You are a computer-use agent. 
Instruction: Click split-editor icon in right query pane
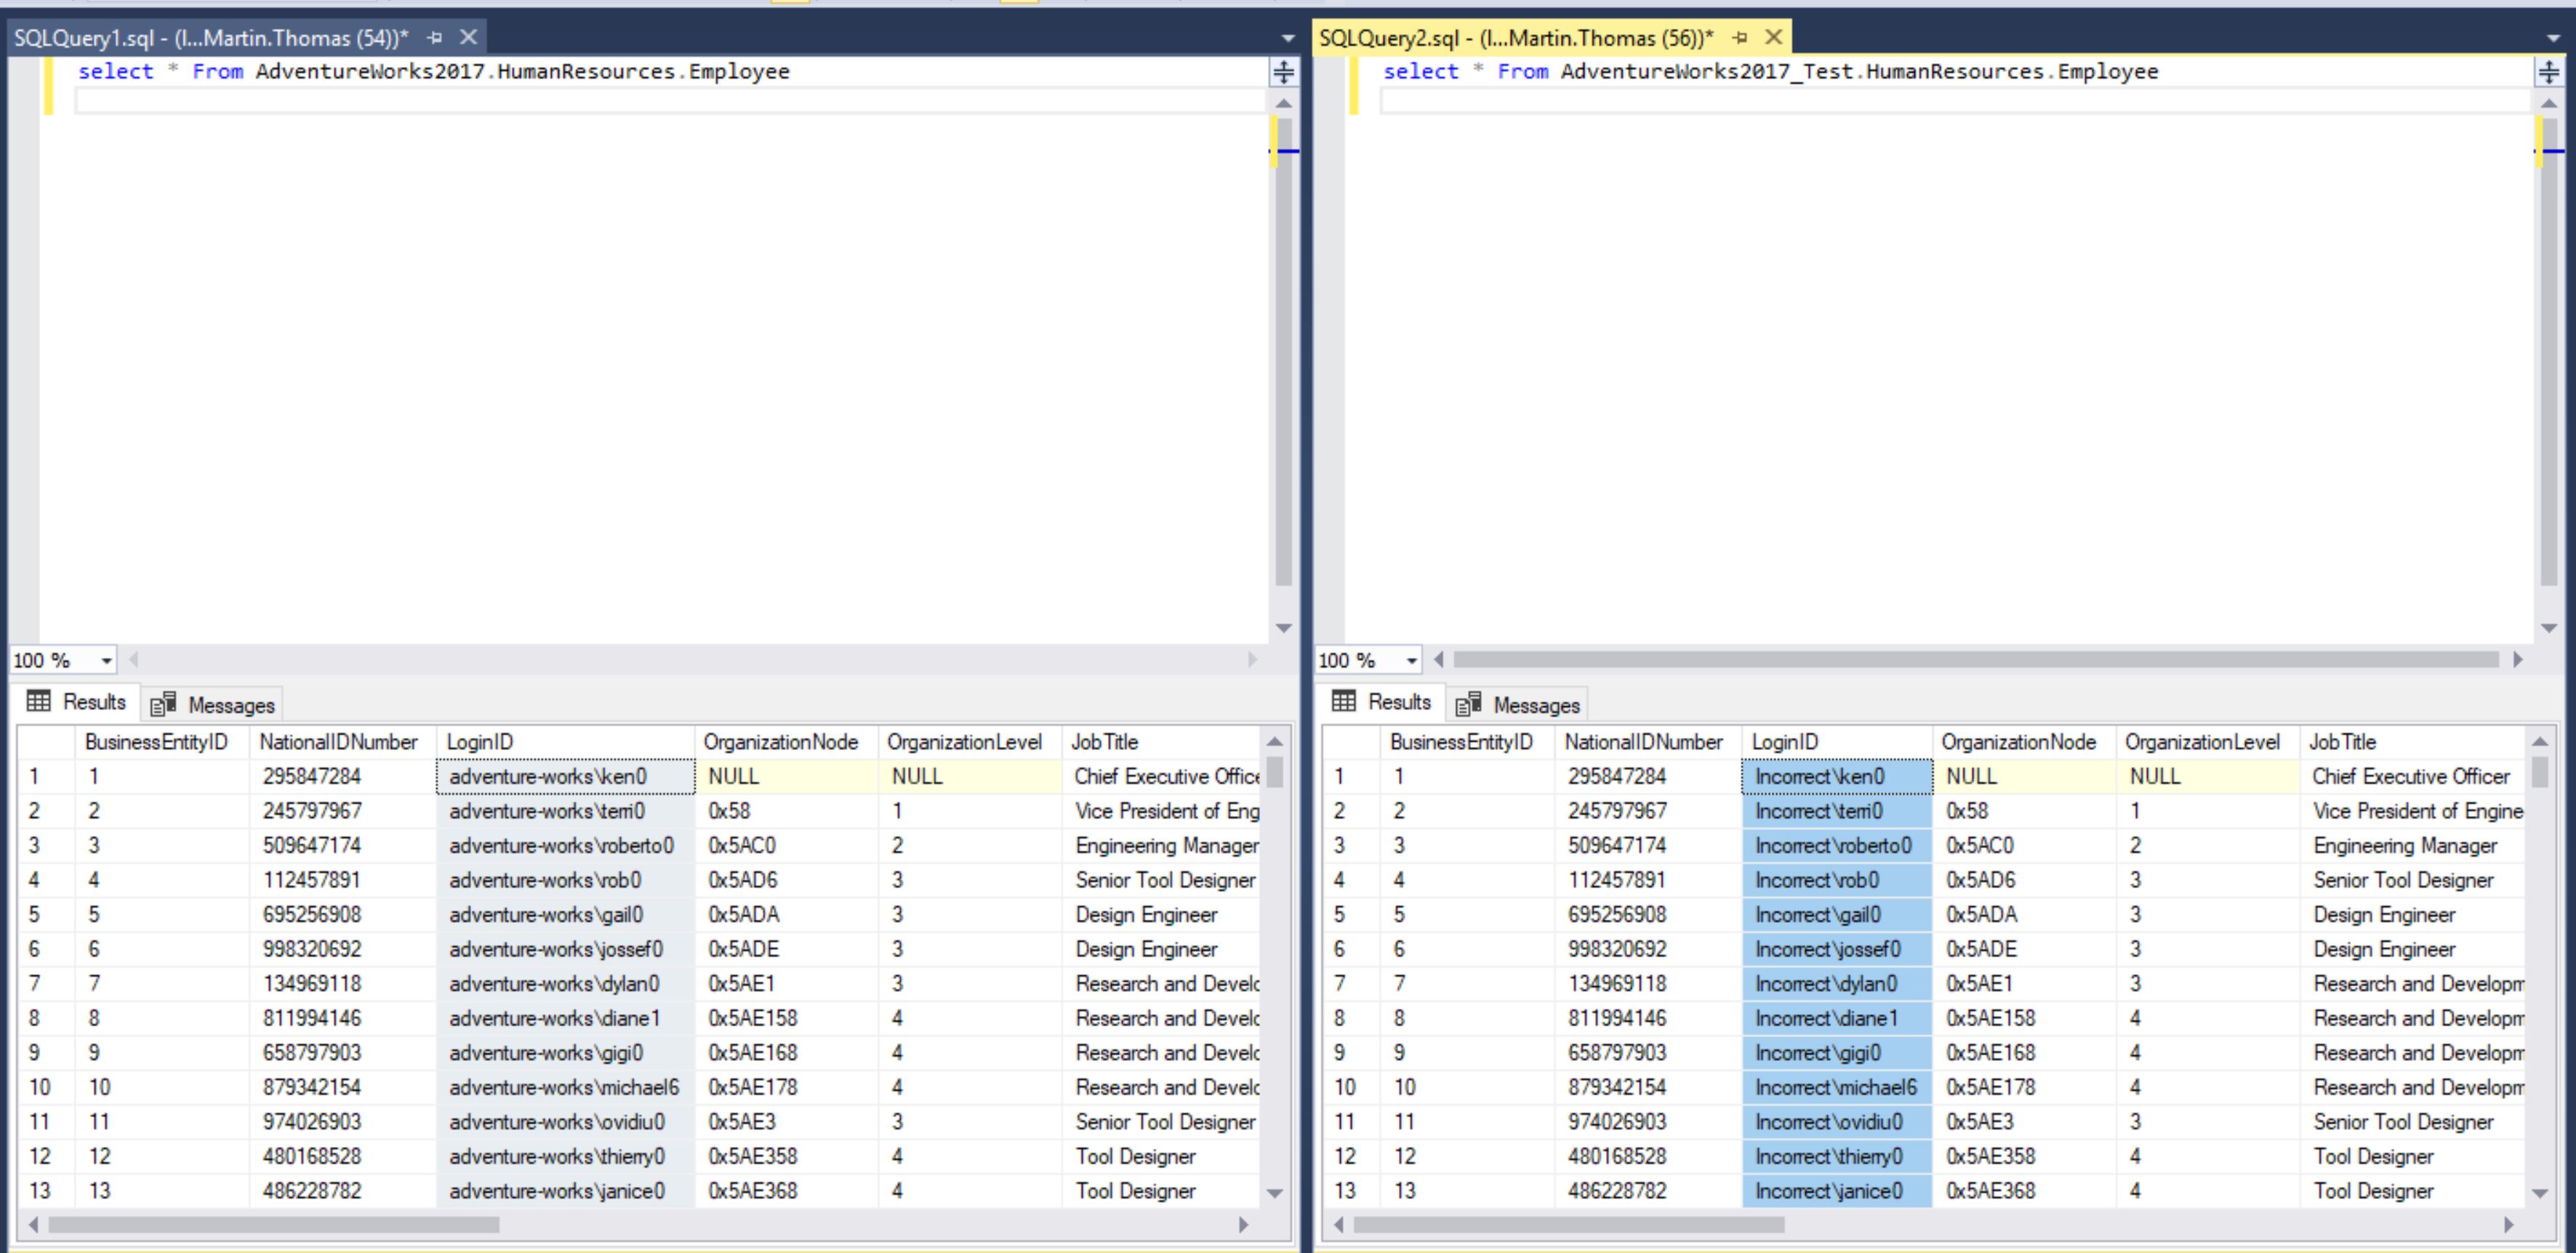[x=2548, y=72]
